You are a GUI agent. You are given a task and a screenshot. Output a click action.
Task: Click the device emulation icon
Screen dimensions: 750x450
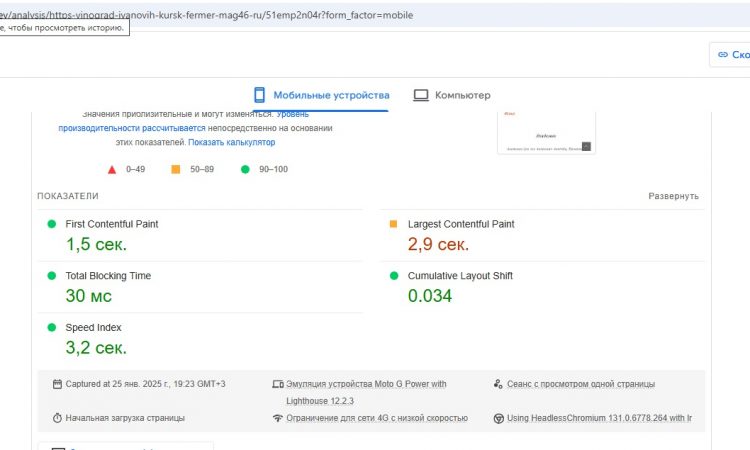click(278, 384)
